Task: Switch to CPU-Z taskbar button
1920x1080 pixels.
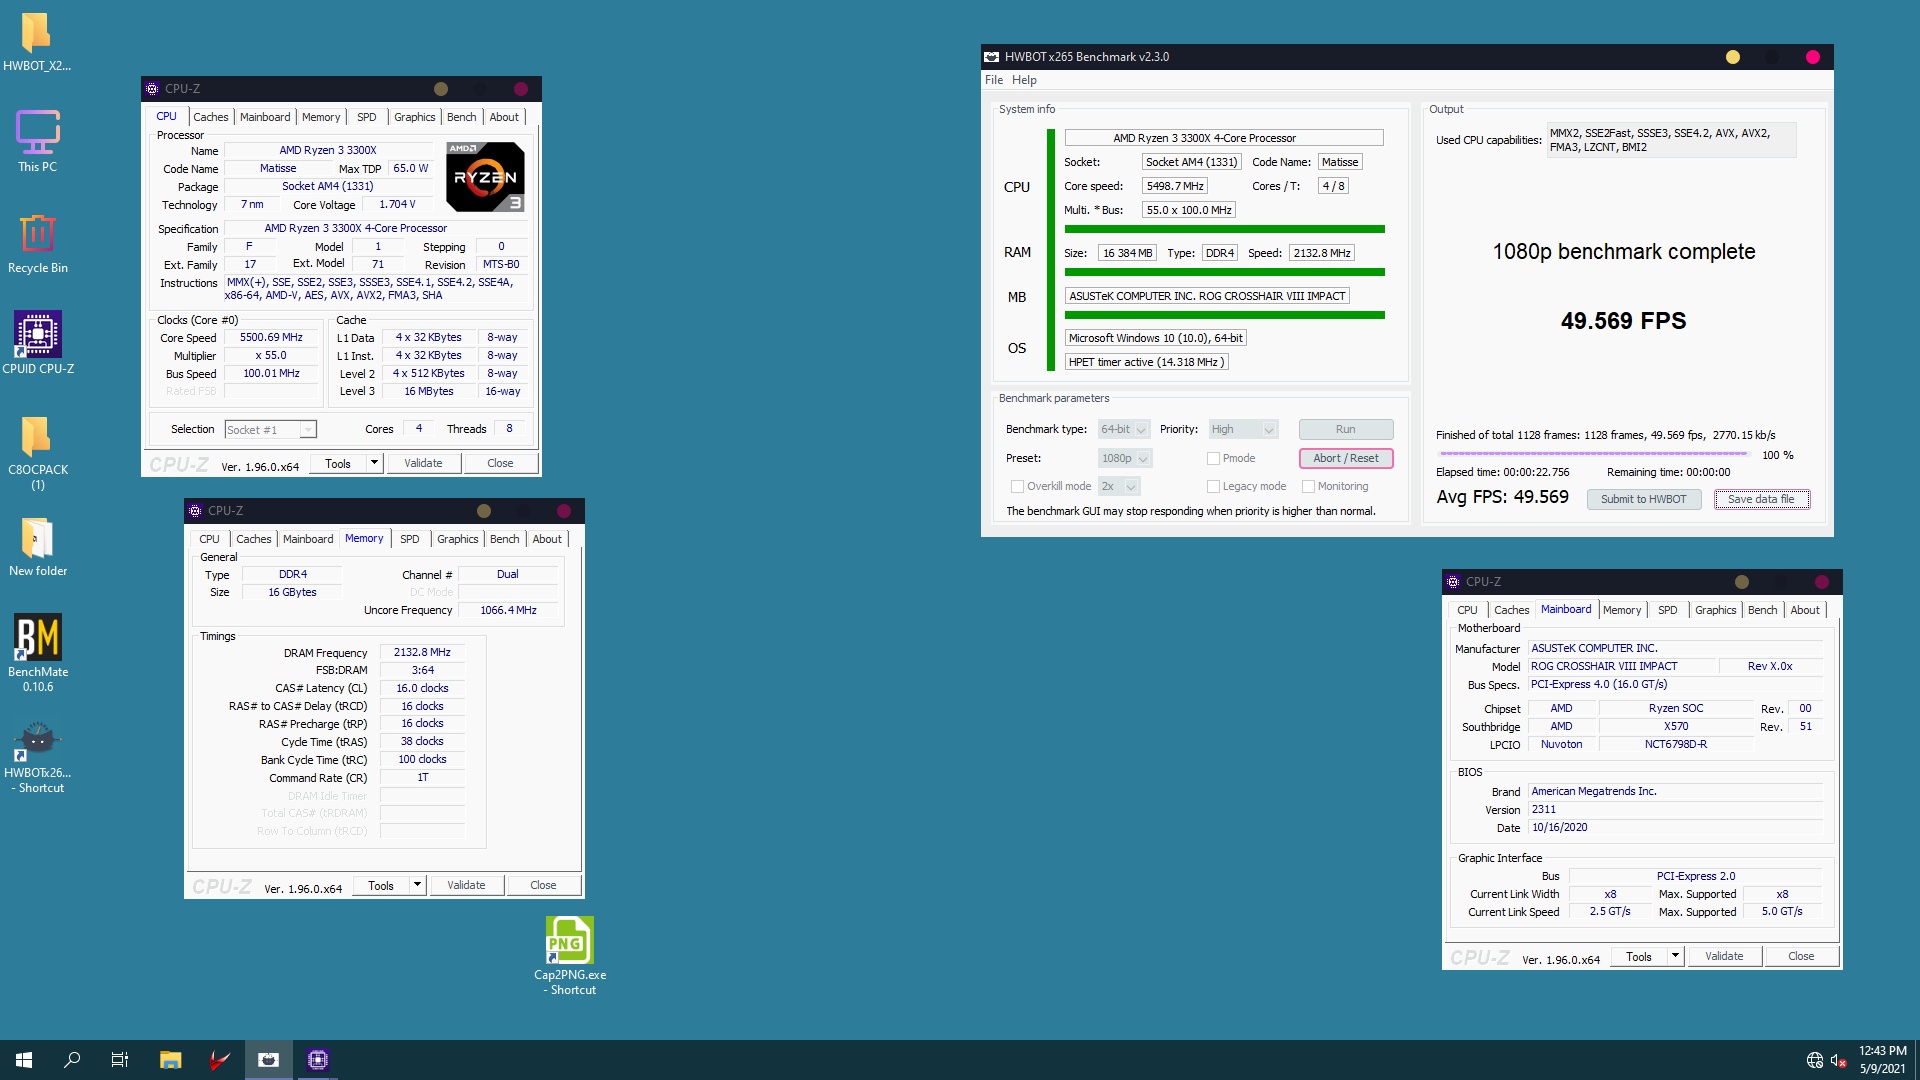Action: tap(318, 1060)
